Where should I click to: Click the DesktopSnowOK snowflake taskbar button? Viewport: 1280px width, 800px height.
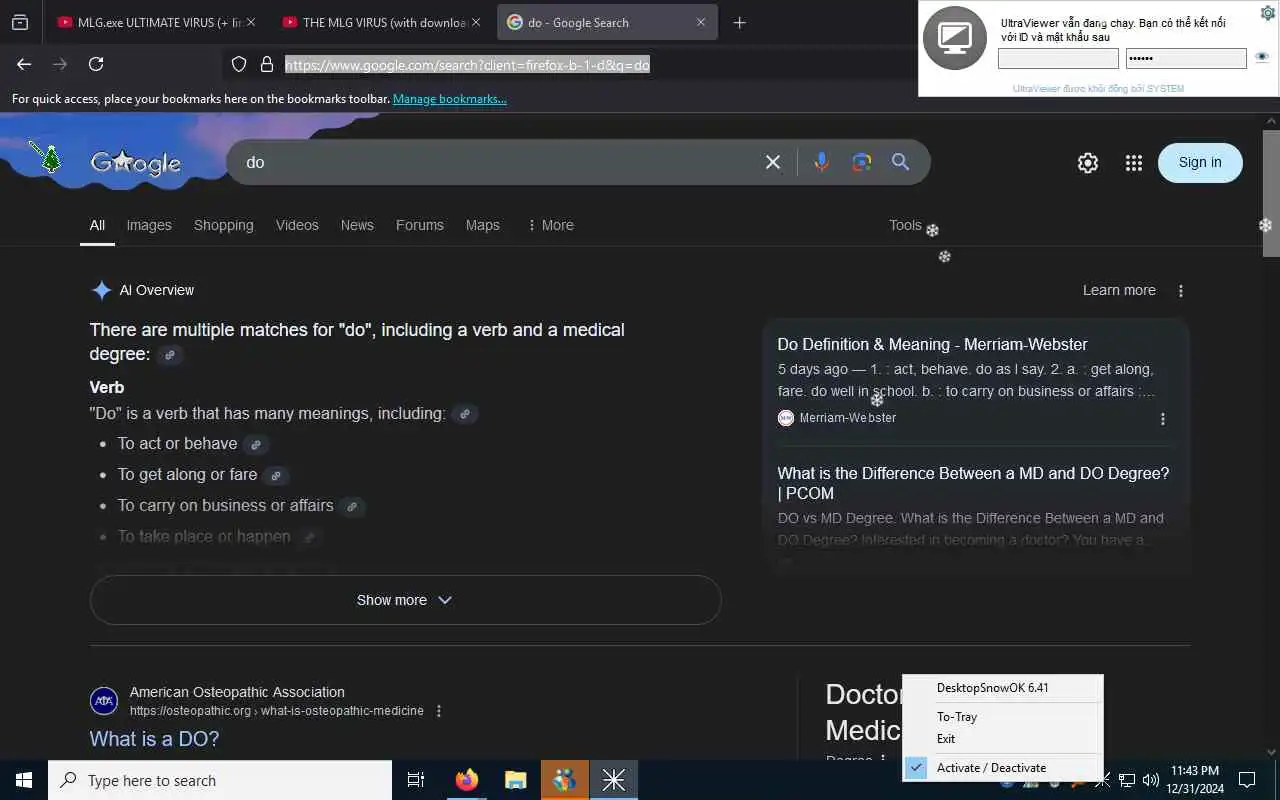tap(614, 780)
